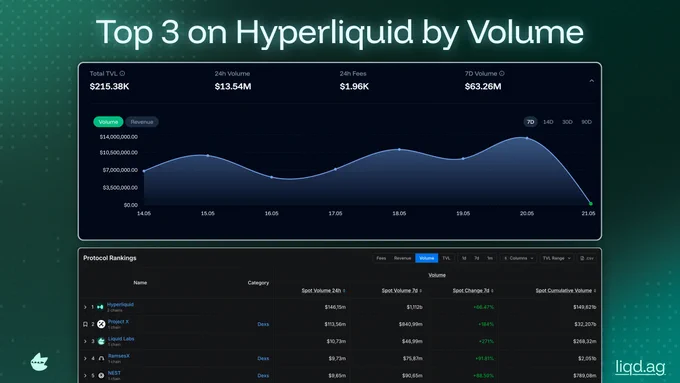The width and height of the screenshot is (680, 383).
Task: Click the 15.05 data point on chart
Action: 208,155
